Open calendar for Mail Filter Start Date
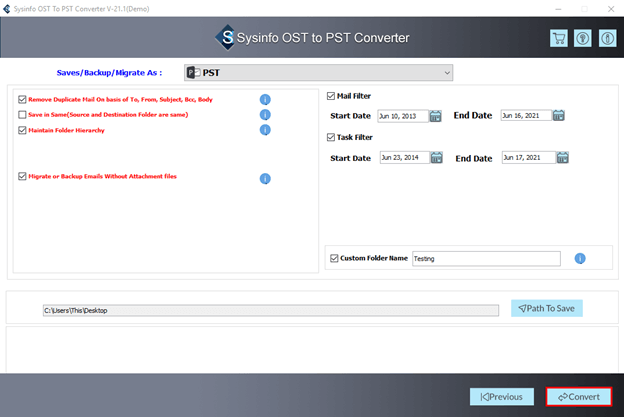 (435, 116)
